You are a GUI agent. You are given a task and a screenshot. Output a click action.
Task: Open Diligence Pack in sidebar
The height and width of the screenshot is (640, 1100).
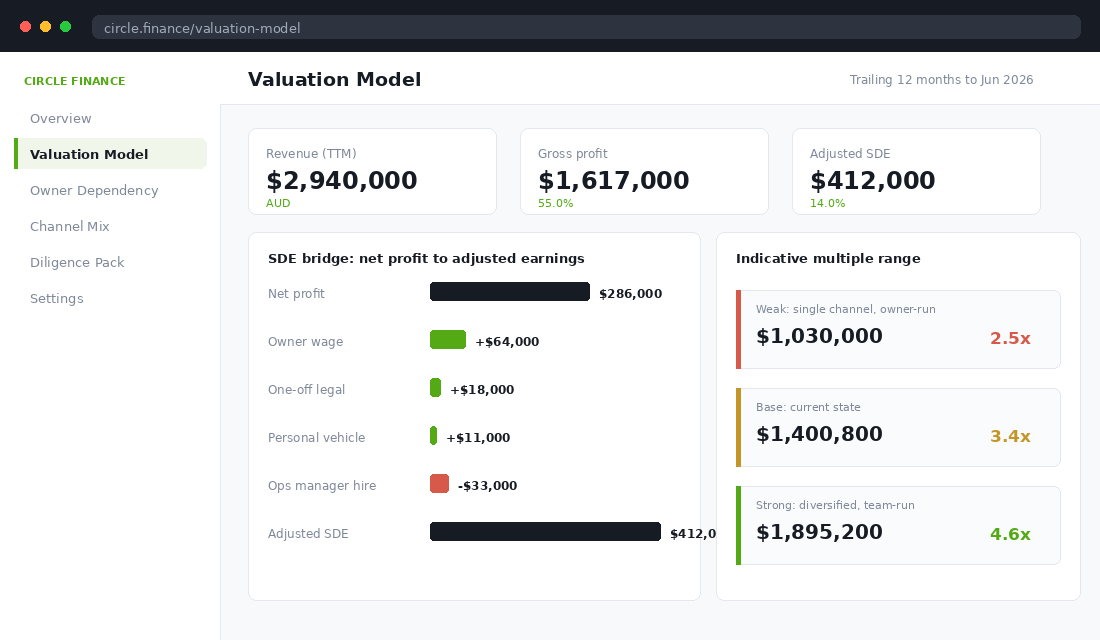click(x=110, y=262)
